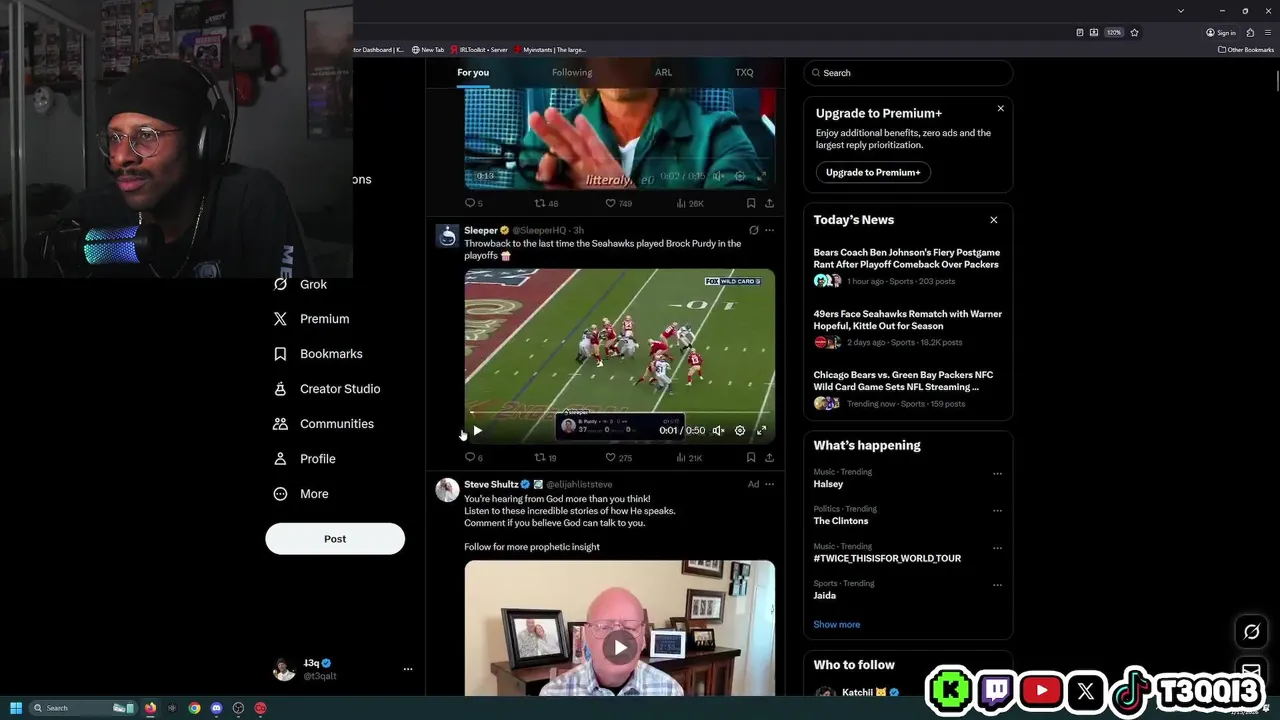The width and height of the screenshot is (1280, 720).
Task: Open more options for The Clintons trend
Action: 997,510
